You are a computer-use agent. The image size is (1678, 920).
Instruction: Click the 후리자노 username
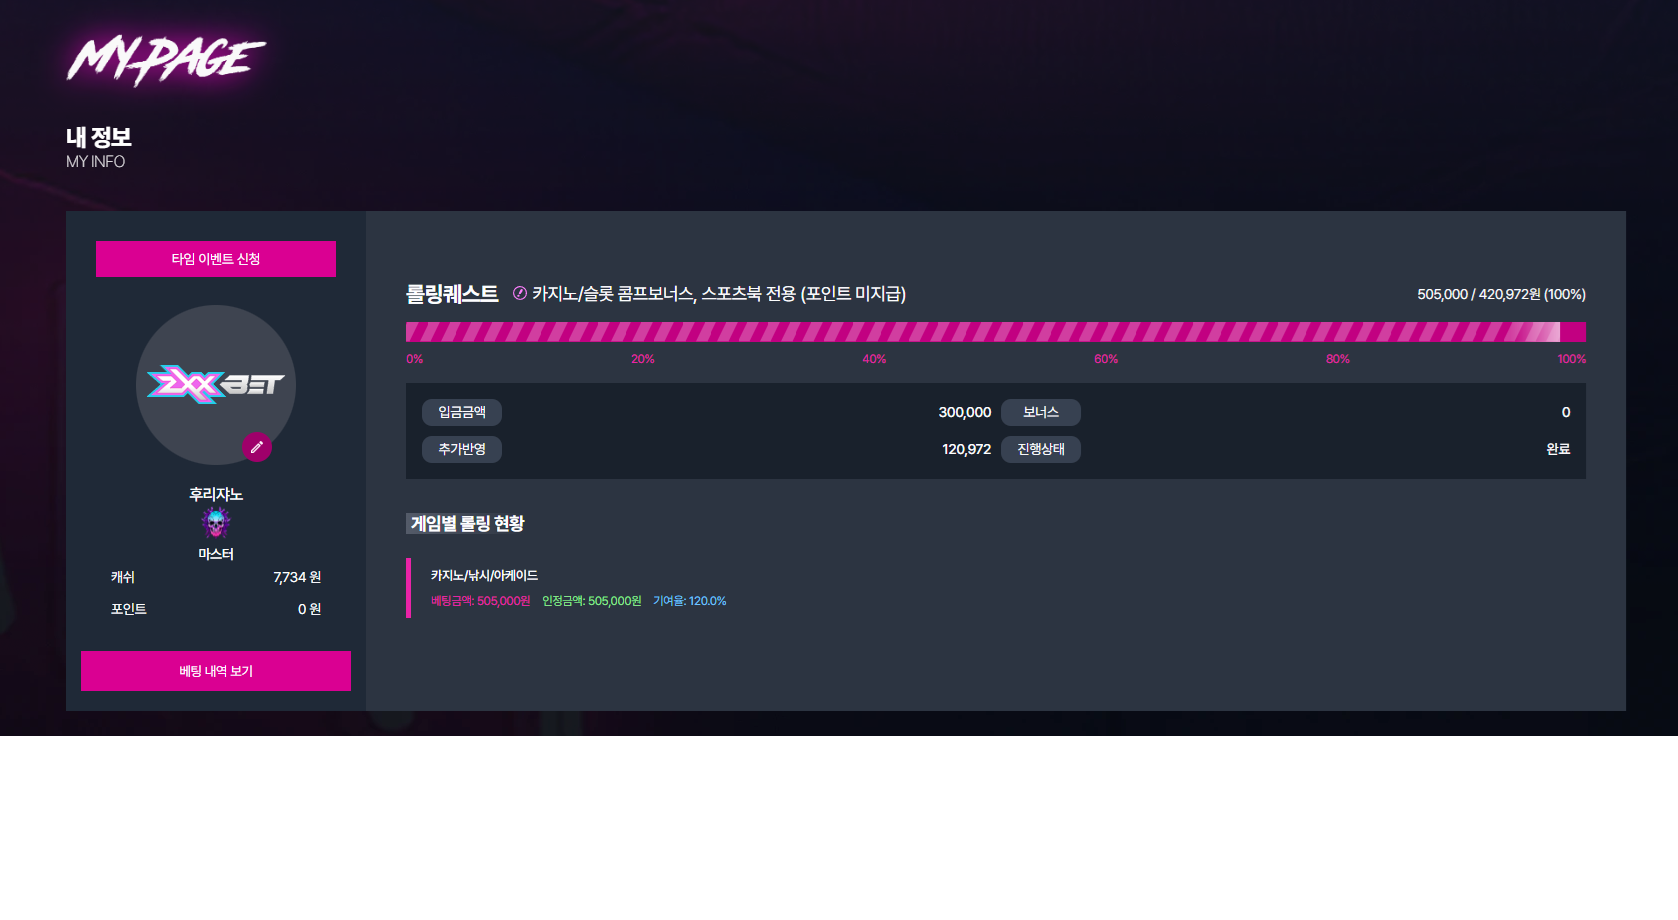[x=216, y=494]
